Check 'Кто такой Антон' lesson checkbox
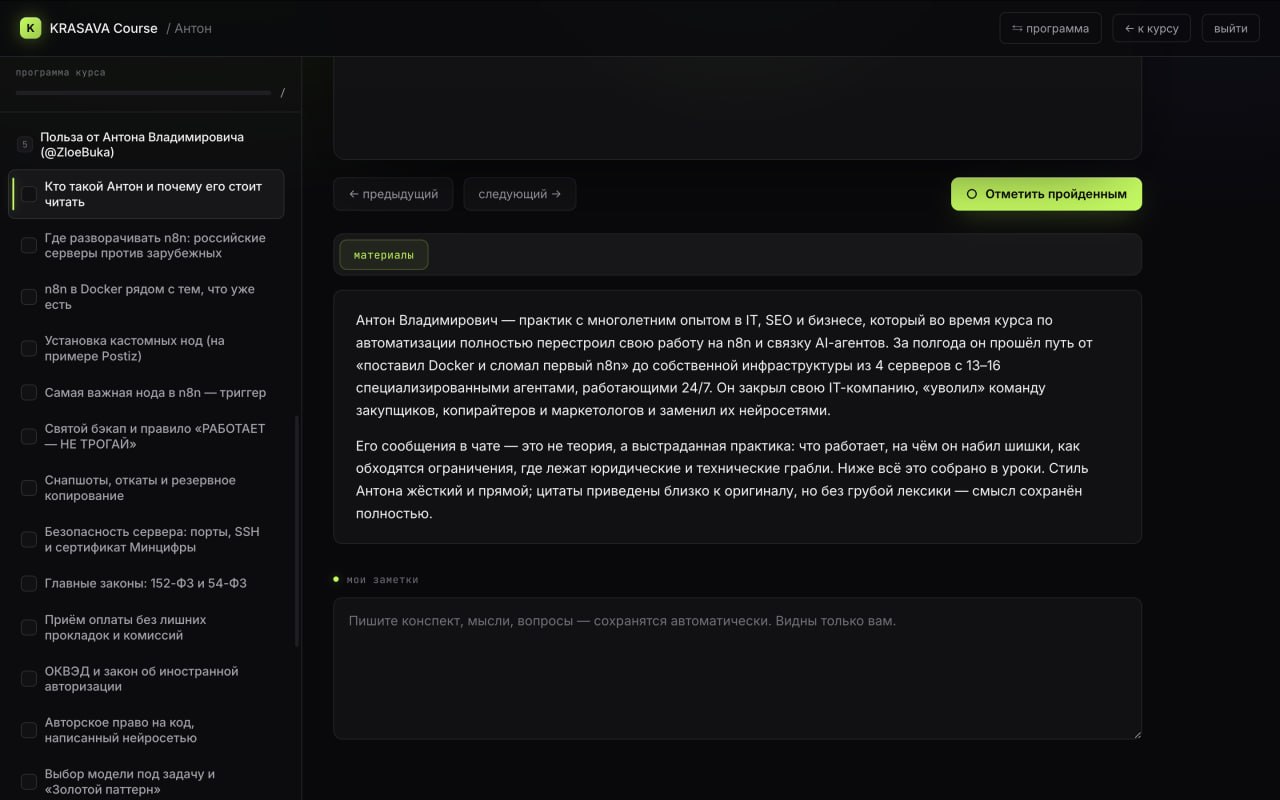 click(x=29, y=194)
